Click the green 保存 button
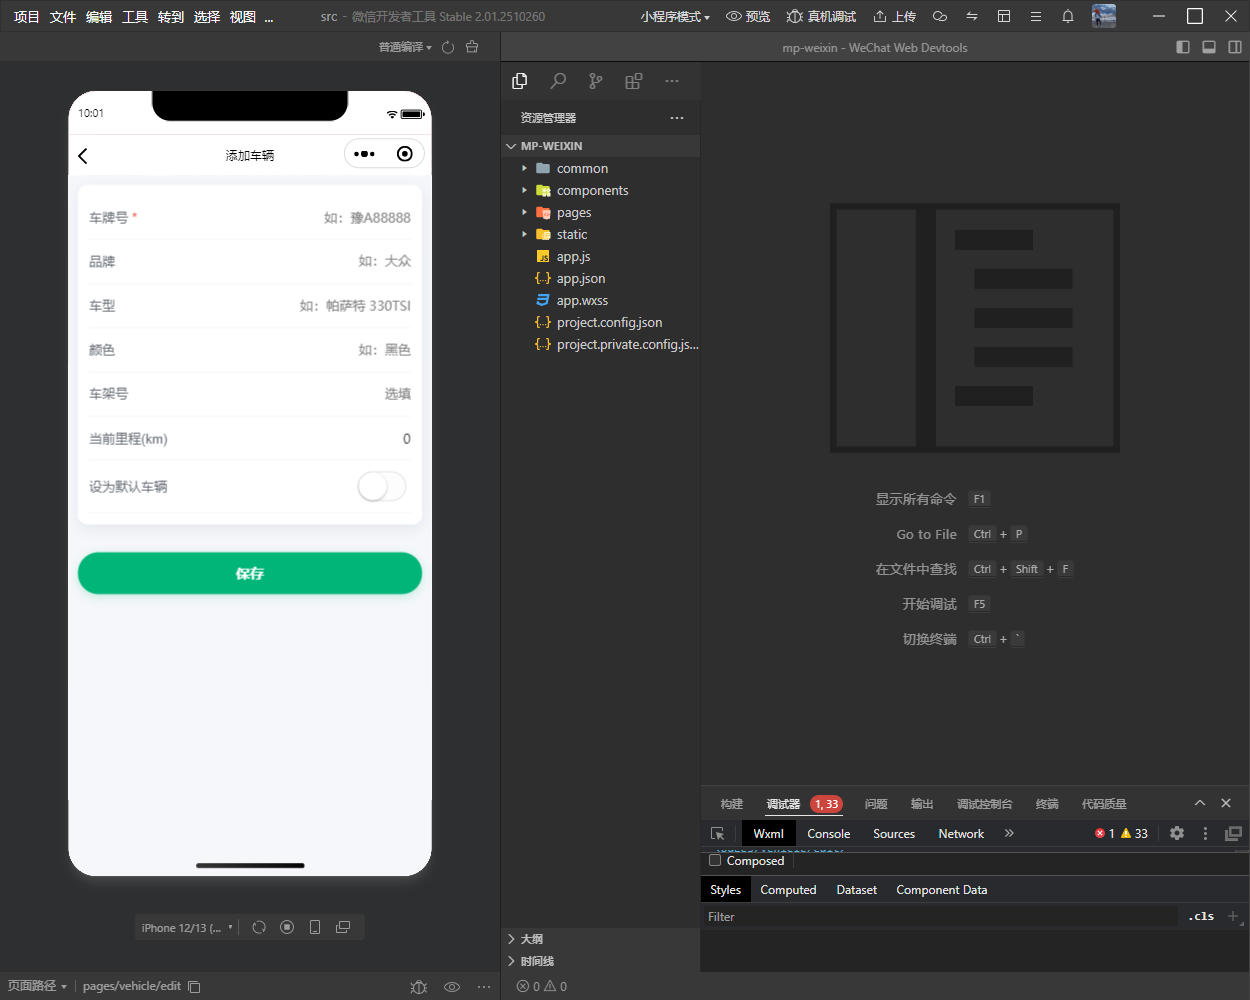The image size is (1250, 1000). pos(250,573)
